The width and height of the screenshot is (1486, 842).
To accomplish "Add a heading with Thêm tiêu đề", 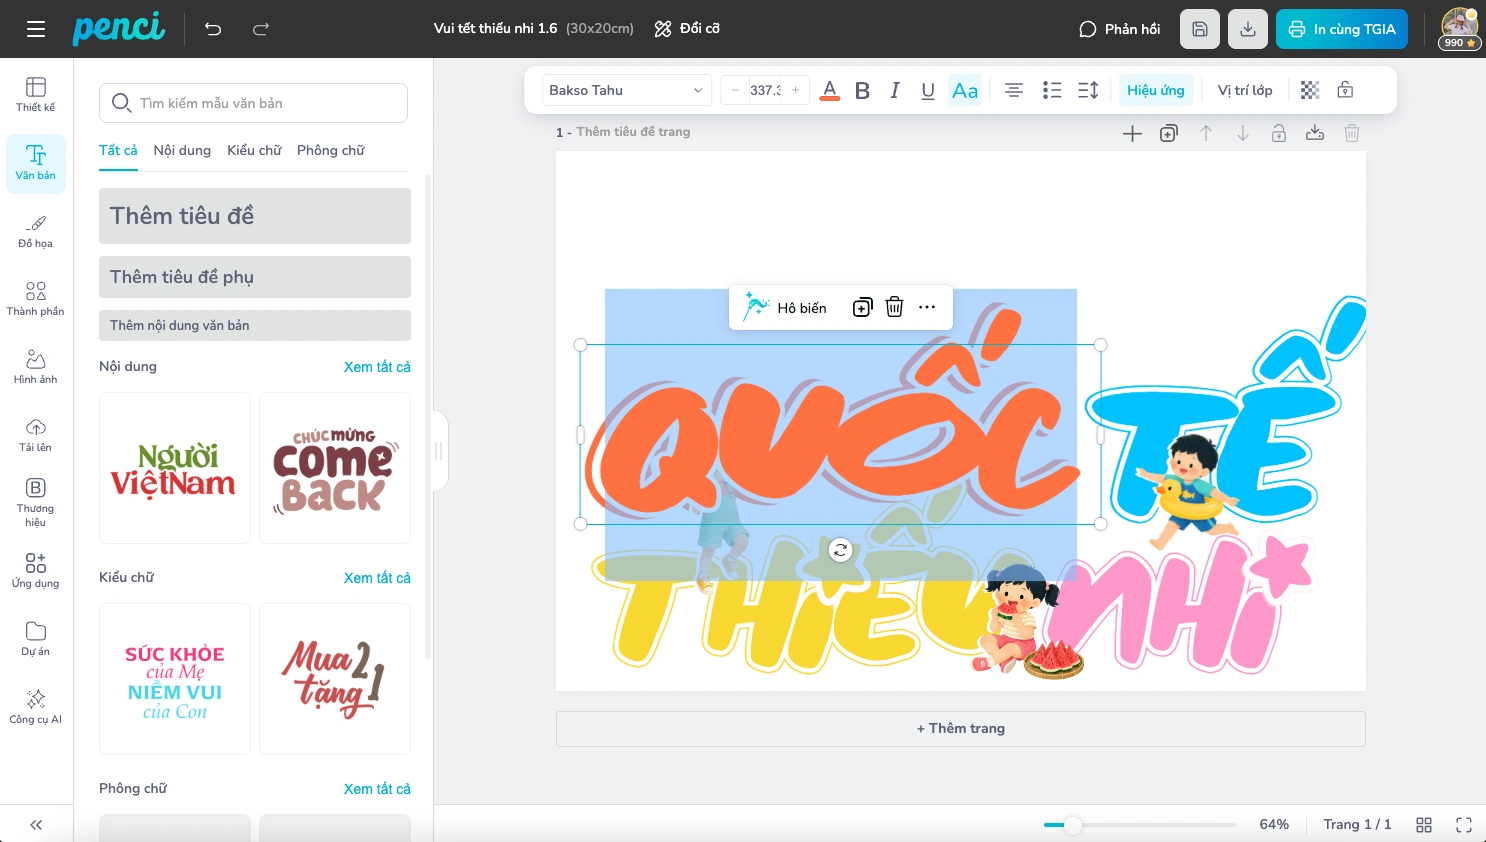I will (x=255, y=216).
